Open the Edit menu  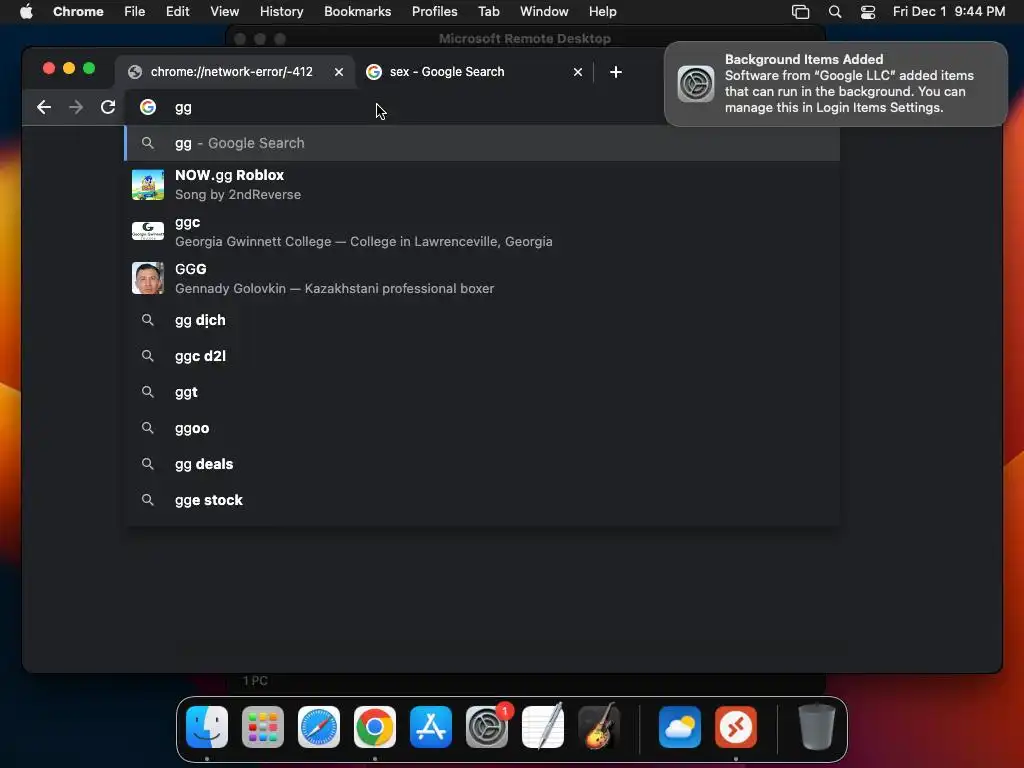click(178, 12)
